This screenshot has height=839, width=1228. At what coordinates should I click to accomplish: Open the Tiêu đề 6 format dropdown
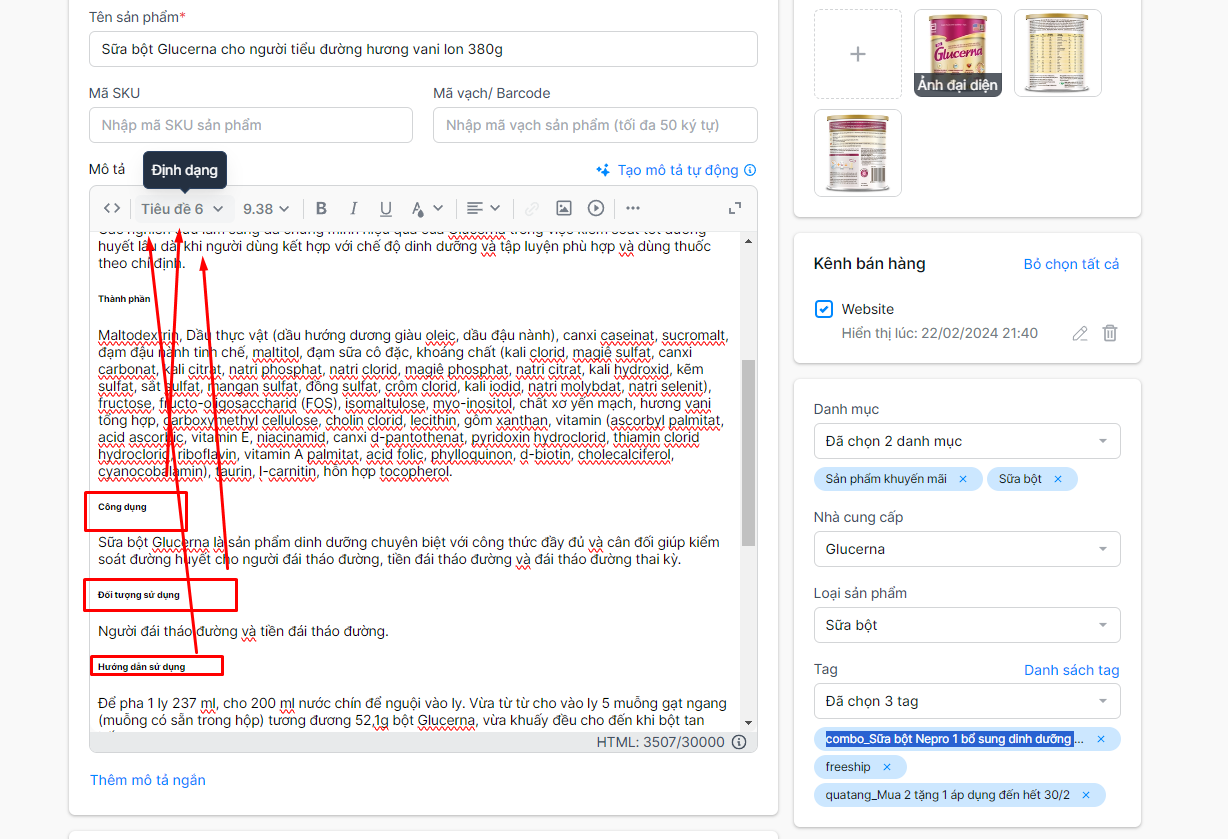click(183, 208)
